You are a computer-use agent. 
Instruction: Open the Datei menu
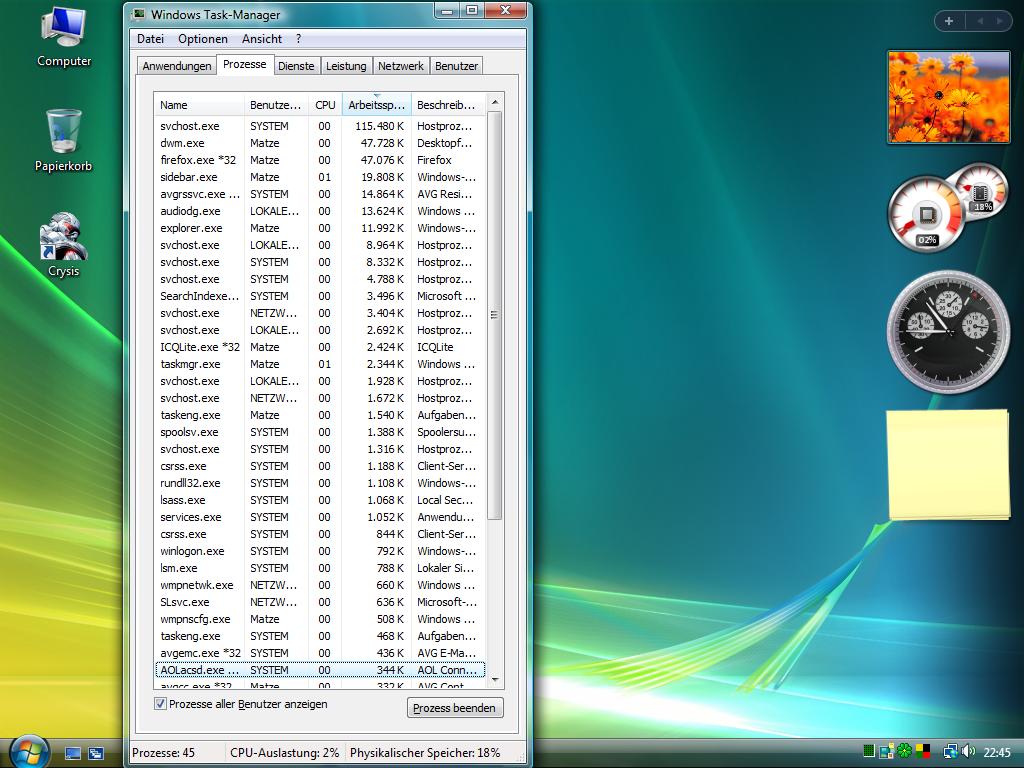point(150,39)
